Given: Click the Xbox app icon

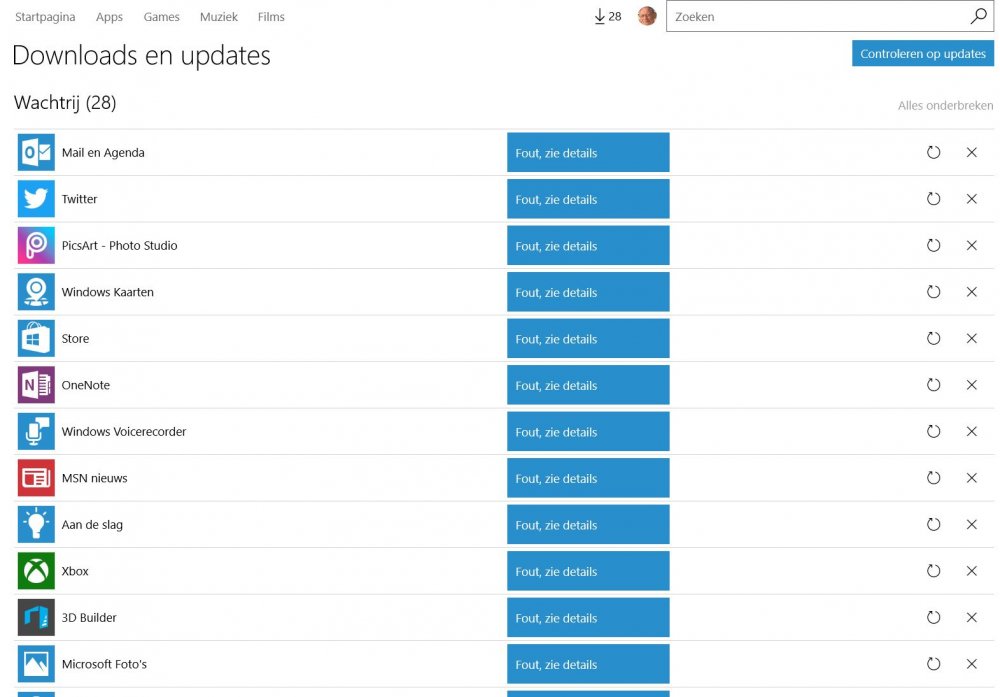Looking at the screenshot, I should 36,571.
